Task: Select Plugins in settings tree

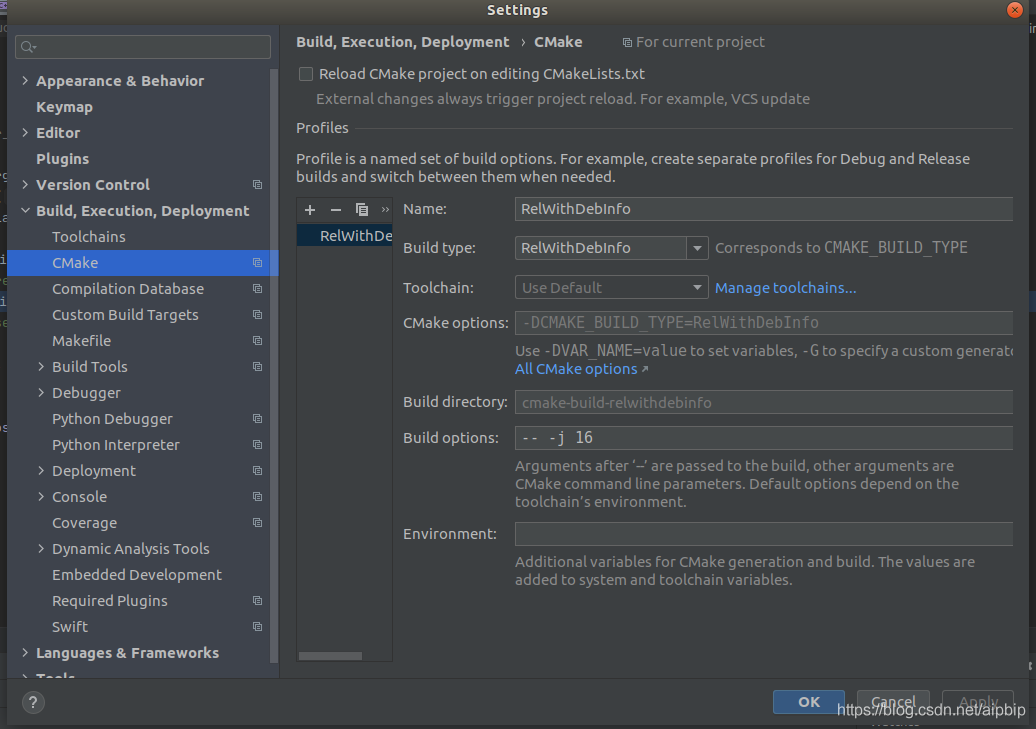Action: pos(62,159)
